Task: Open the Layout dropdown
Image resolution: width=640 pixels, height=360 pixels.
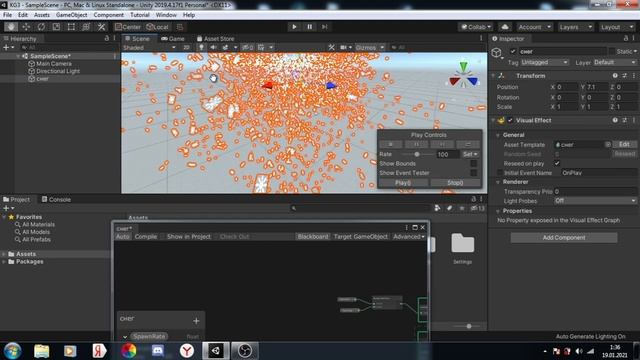Action: 617,27
